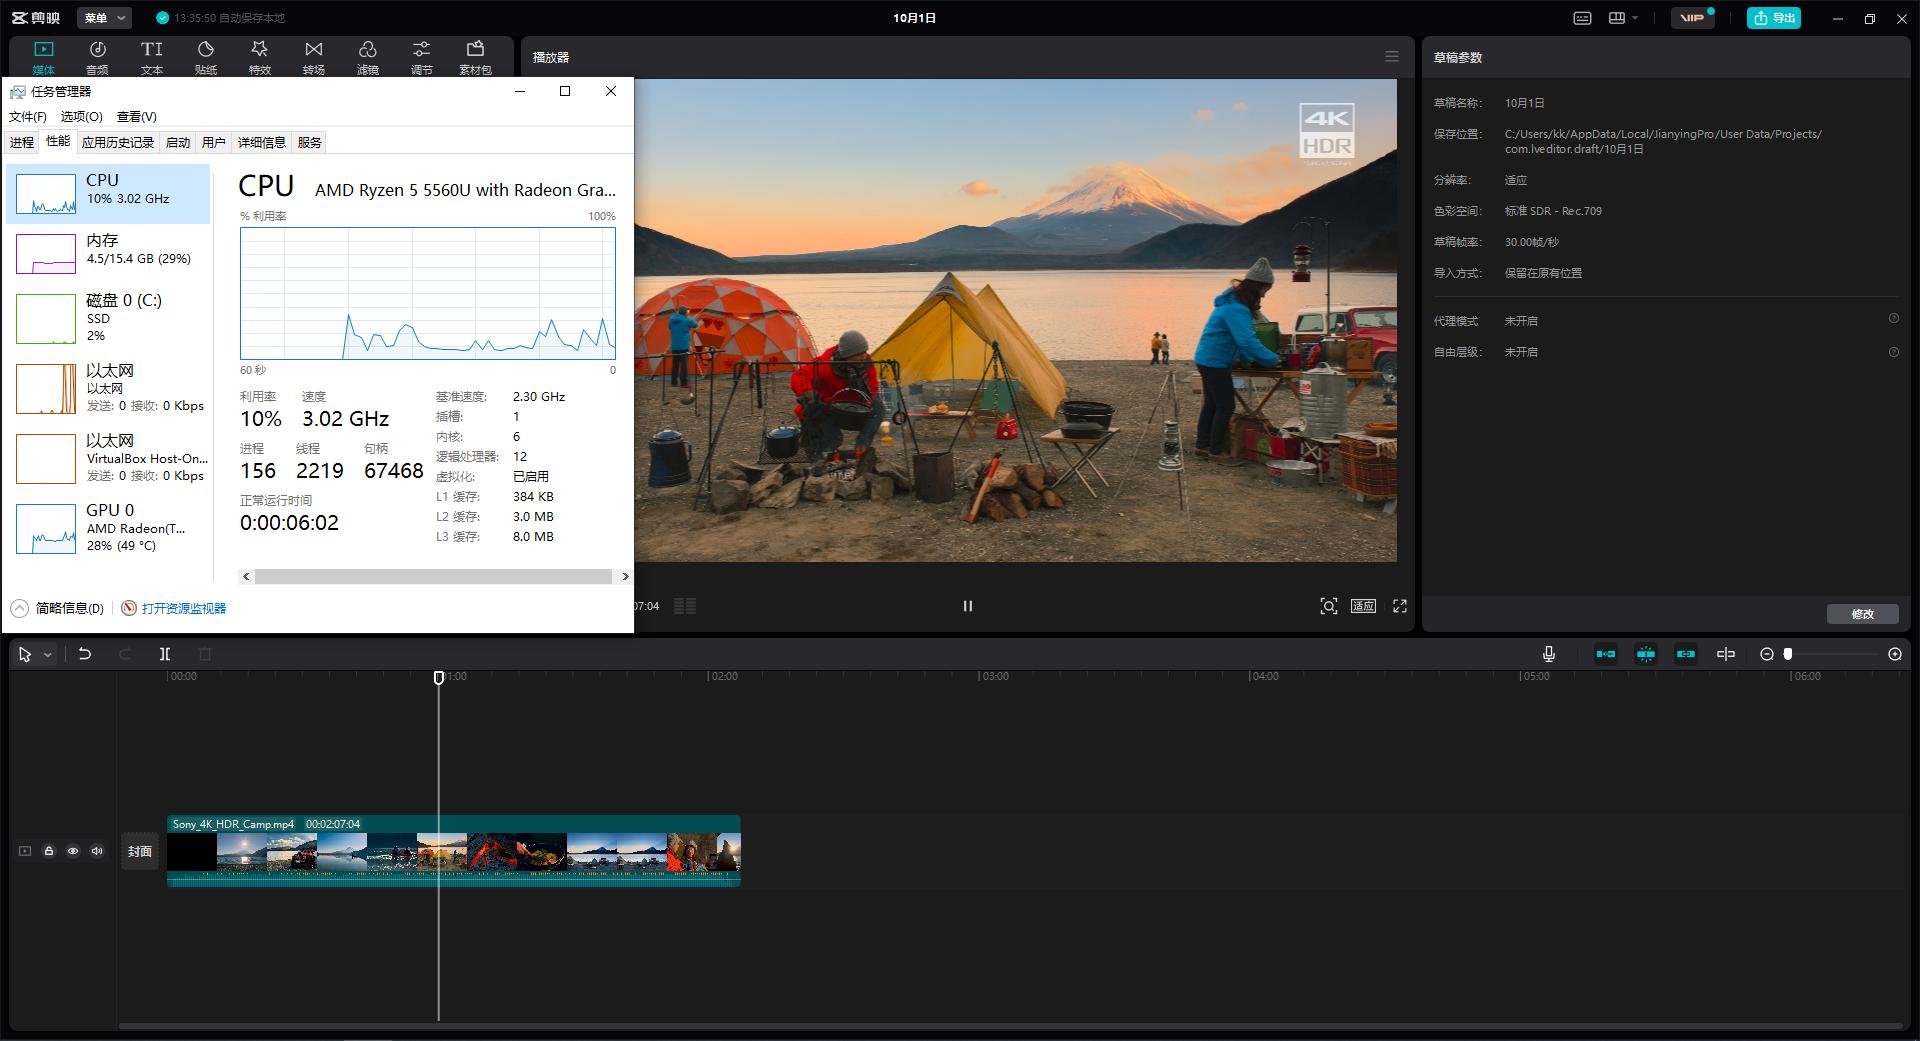Open the 特效 effects panel
This screenshot has height=1041, width=1920.
[259, 57]
